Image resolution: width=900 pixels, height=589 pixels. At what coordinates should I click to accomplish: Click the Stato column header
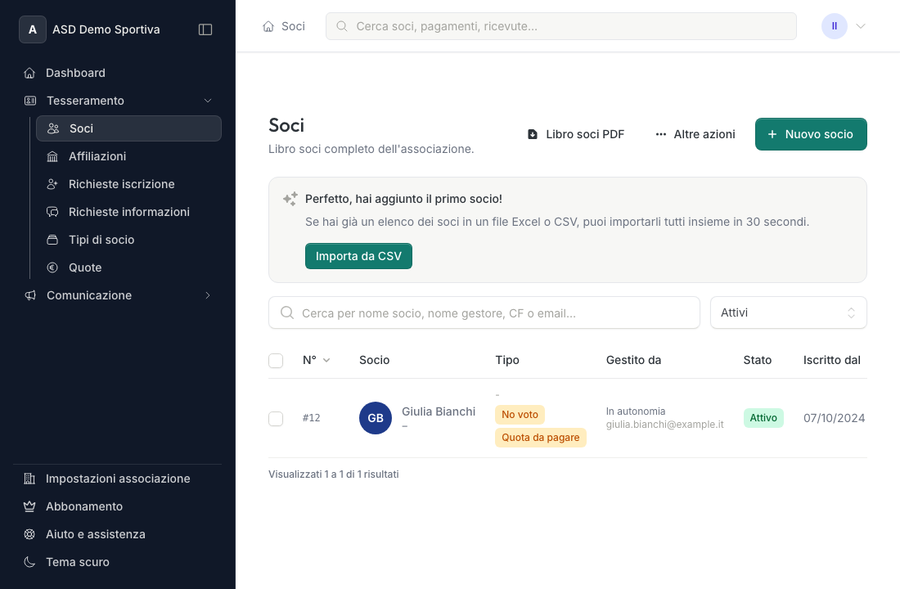757,360
